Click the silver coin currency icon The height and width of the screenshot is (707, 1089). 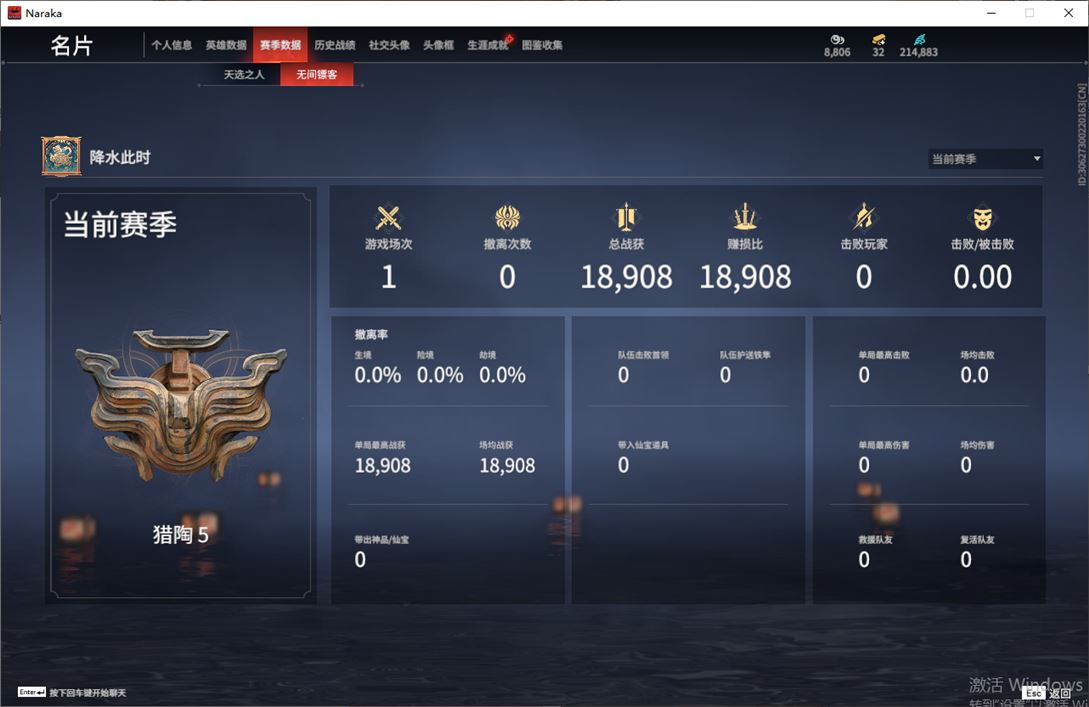click(x=837, y=40)
